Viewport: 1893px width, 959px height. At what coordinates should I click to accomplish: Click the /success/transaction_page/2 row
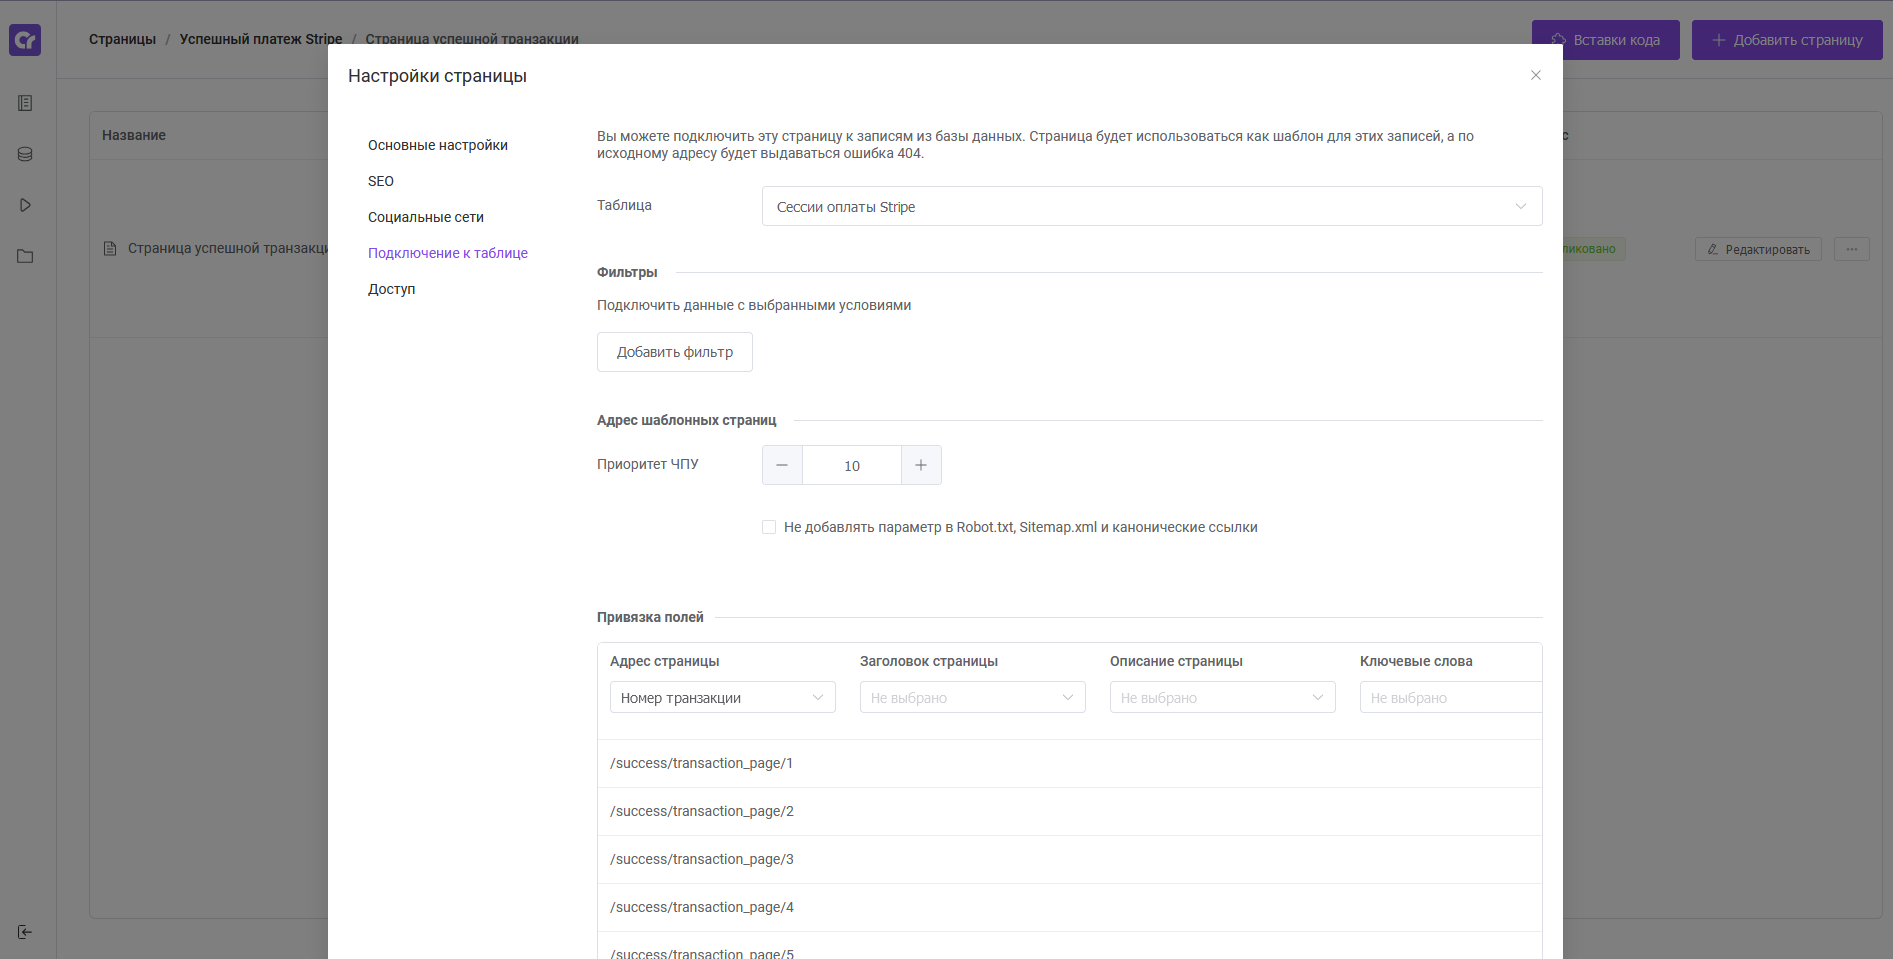click(1069, 811)
